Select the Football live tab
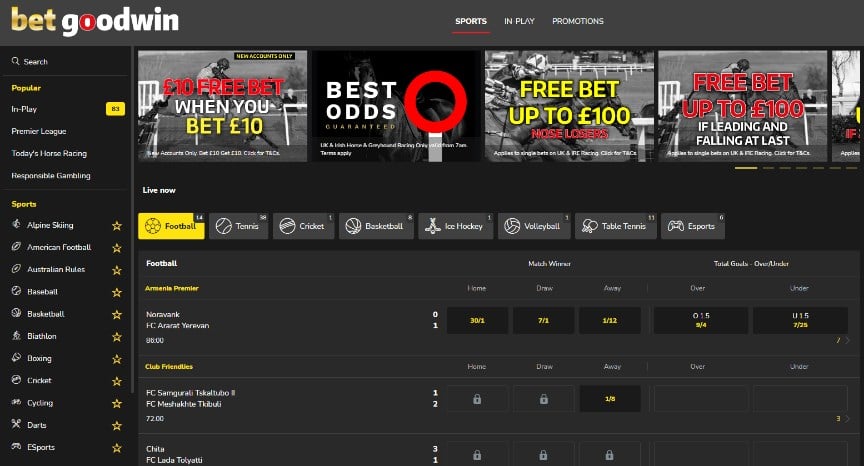The image size is (864, 466). pyautogui.click(x=171, y=226)
